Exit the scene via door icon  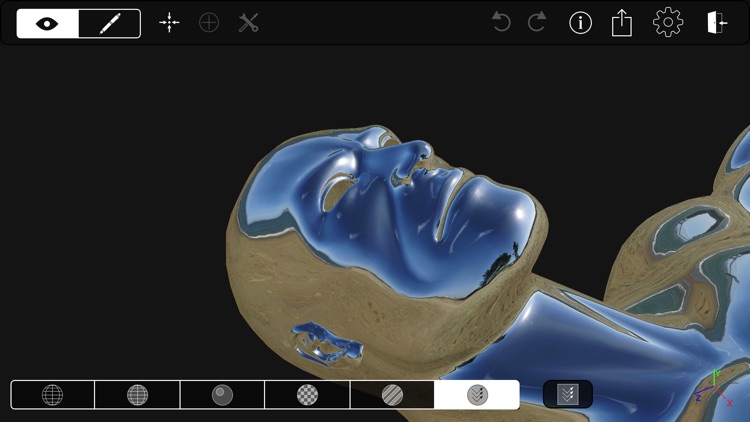(x=717, y=22)
